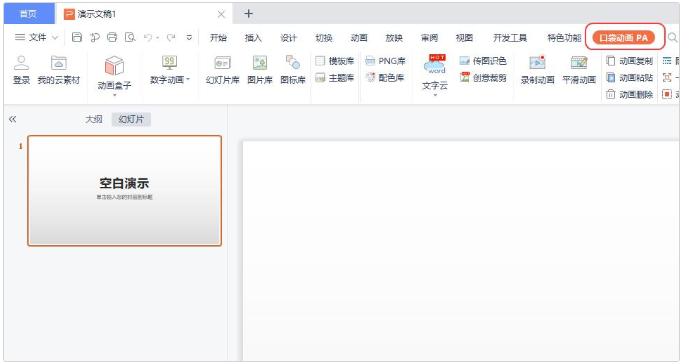Switch to the 插入 ribbon tab

pos(253,38)
